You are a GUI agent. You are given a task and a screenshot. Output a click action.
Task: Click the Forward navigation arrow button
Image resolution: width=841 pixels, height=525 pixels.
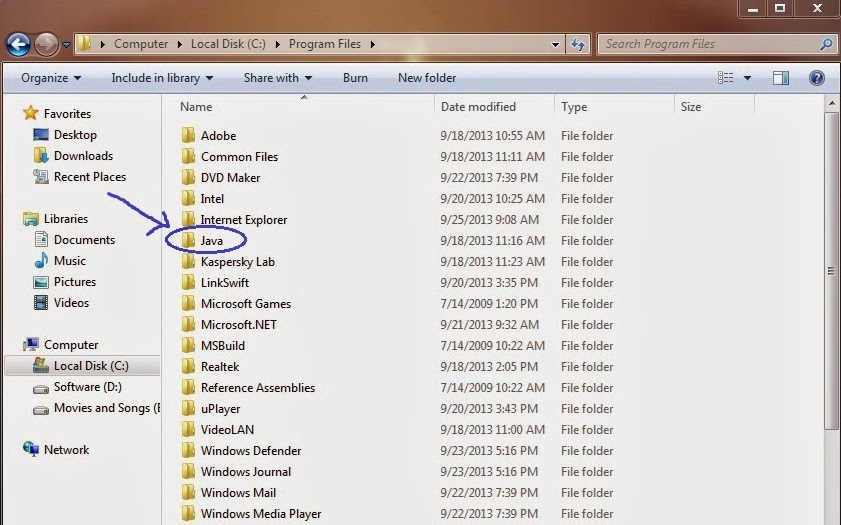click(47, 44)
